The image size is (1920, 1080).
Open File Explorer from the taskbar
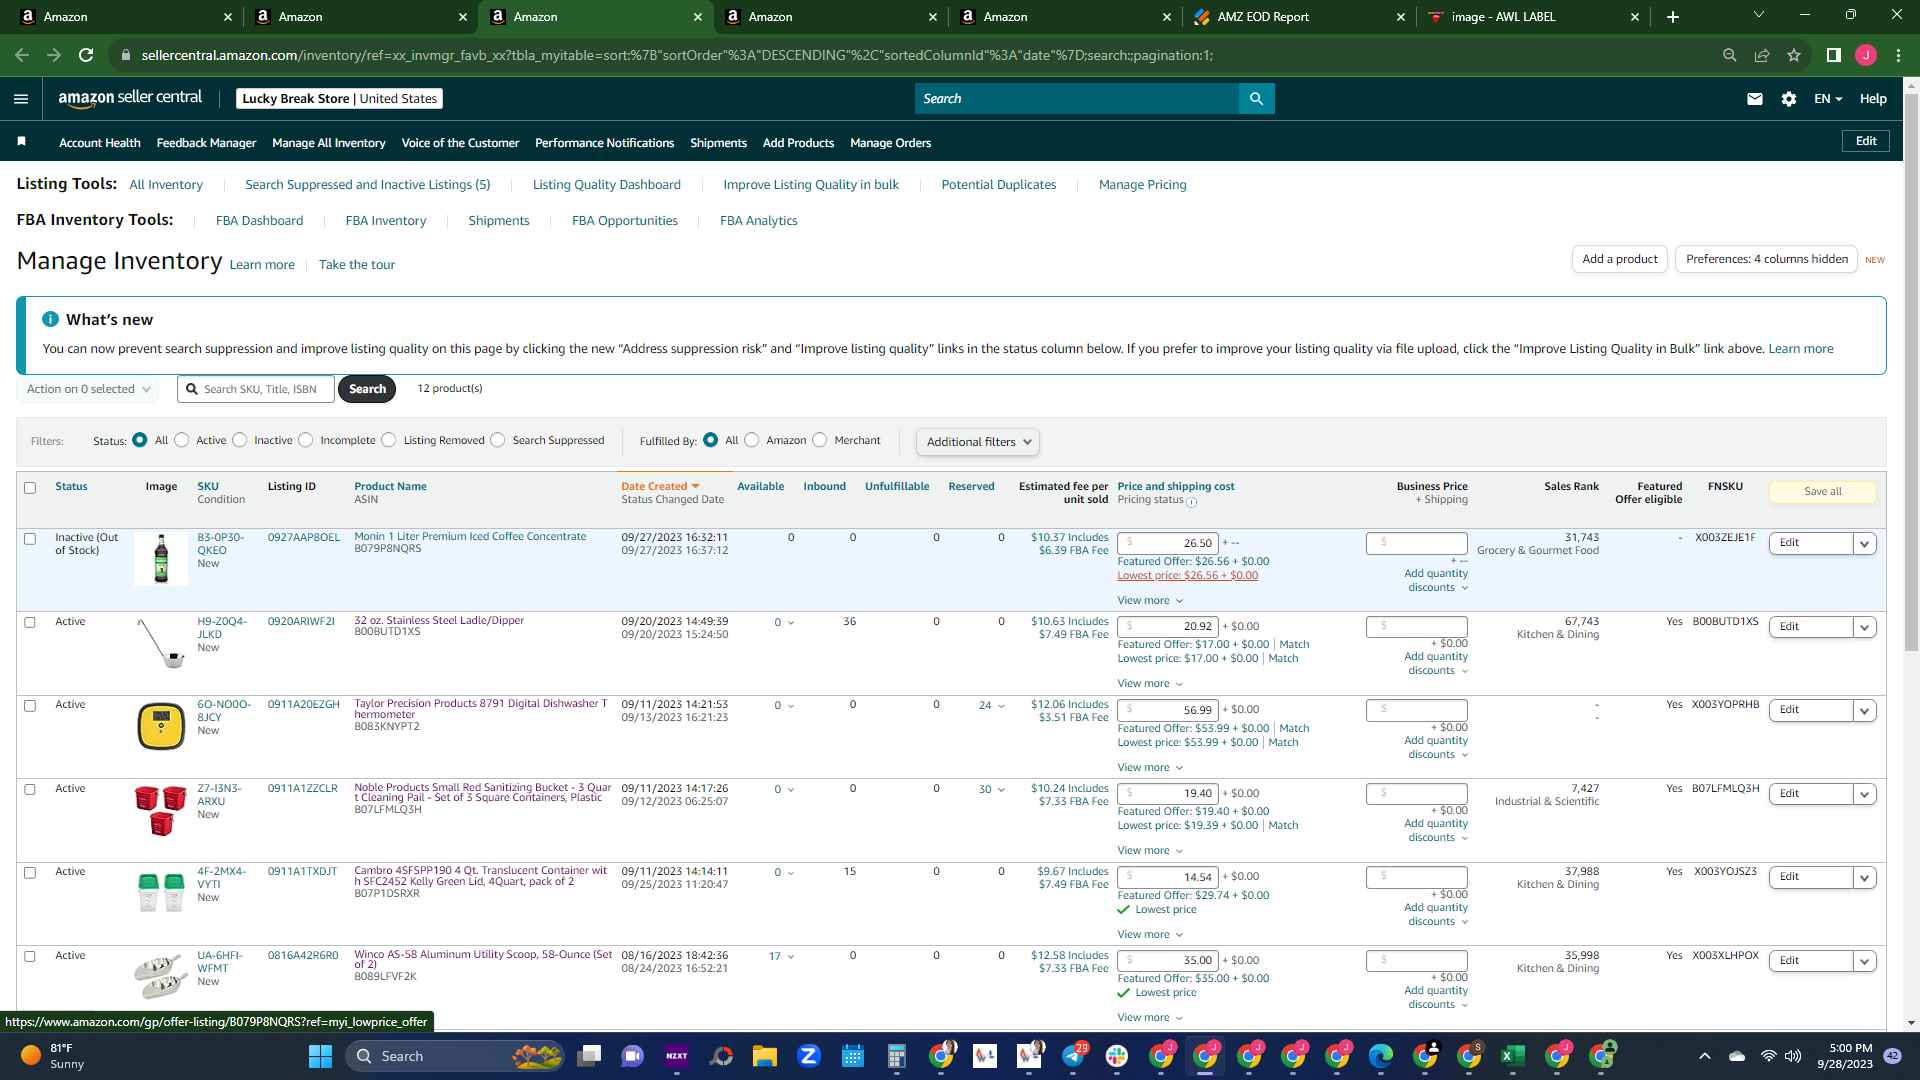click(x=765, y=1056)
